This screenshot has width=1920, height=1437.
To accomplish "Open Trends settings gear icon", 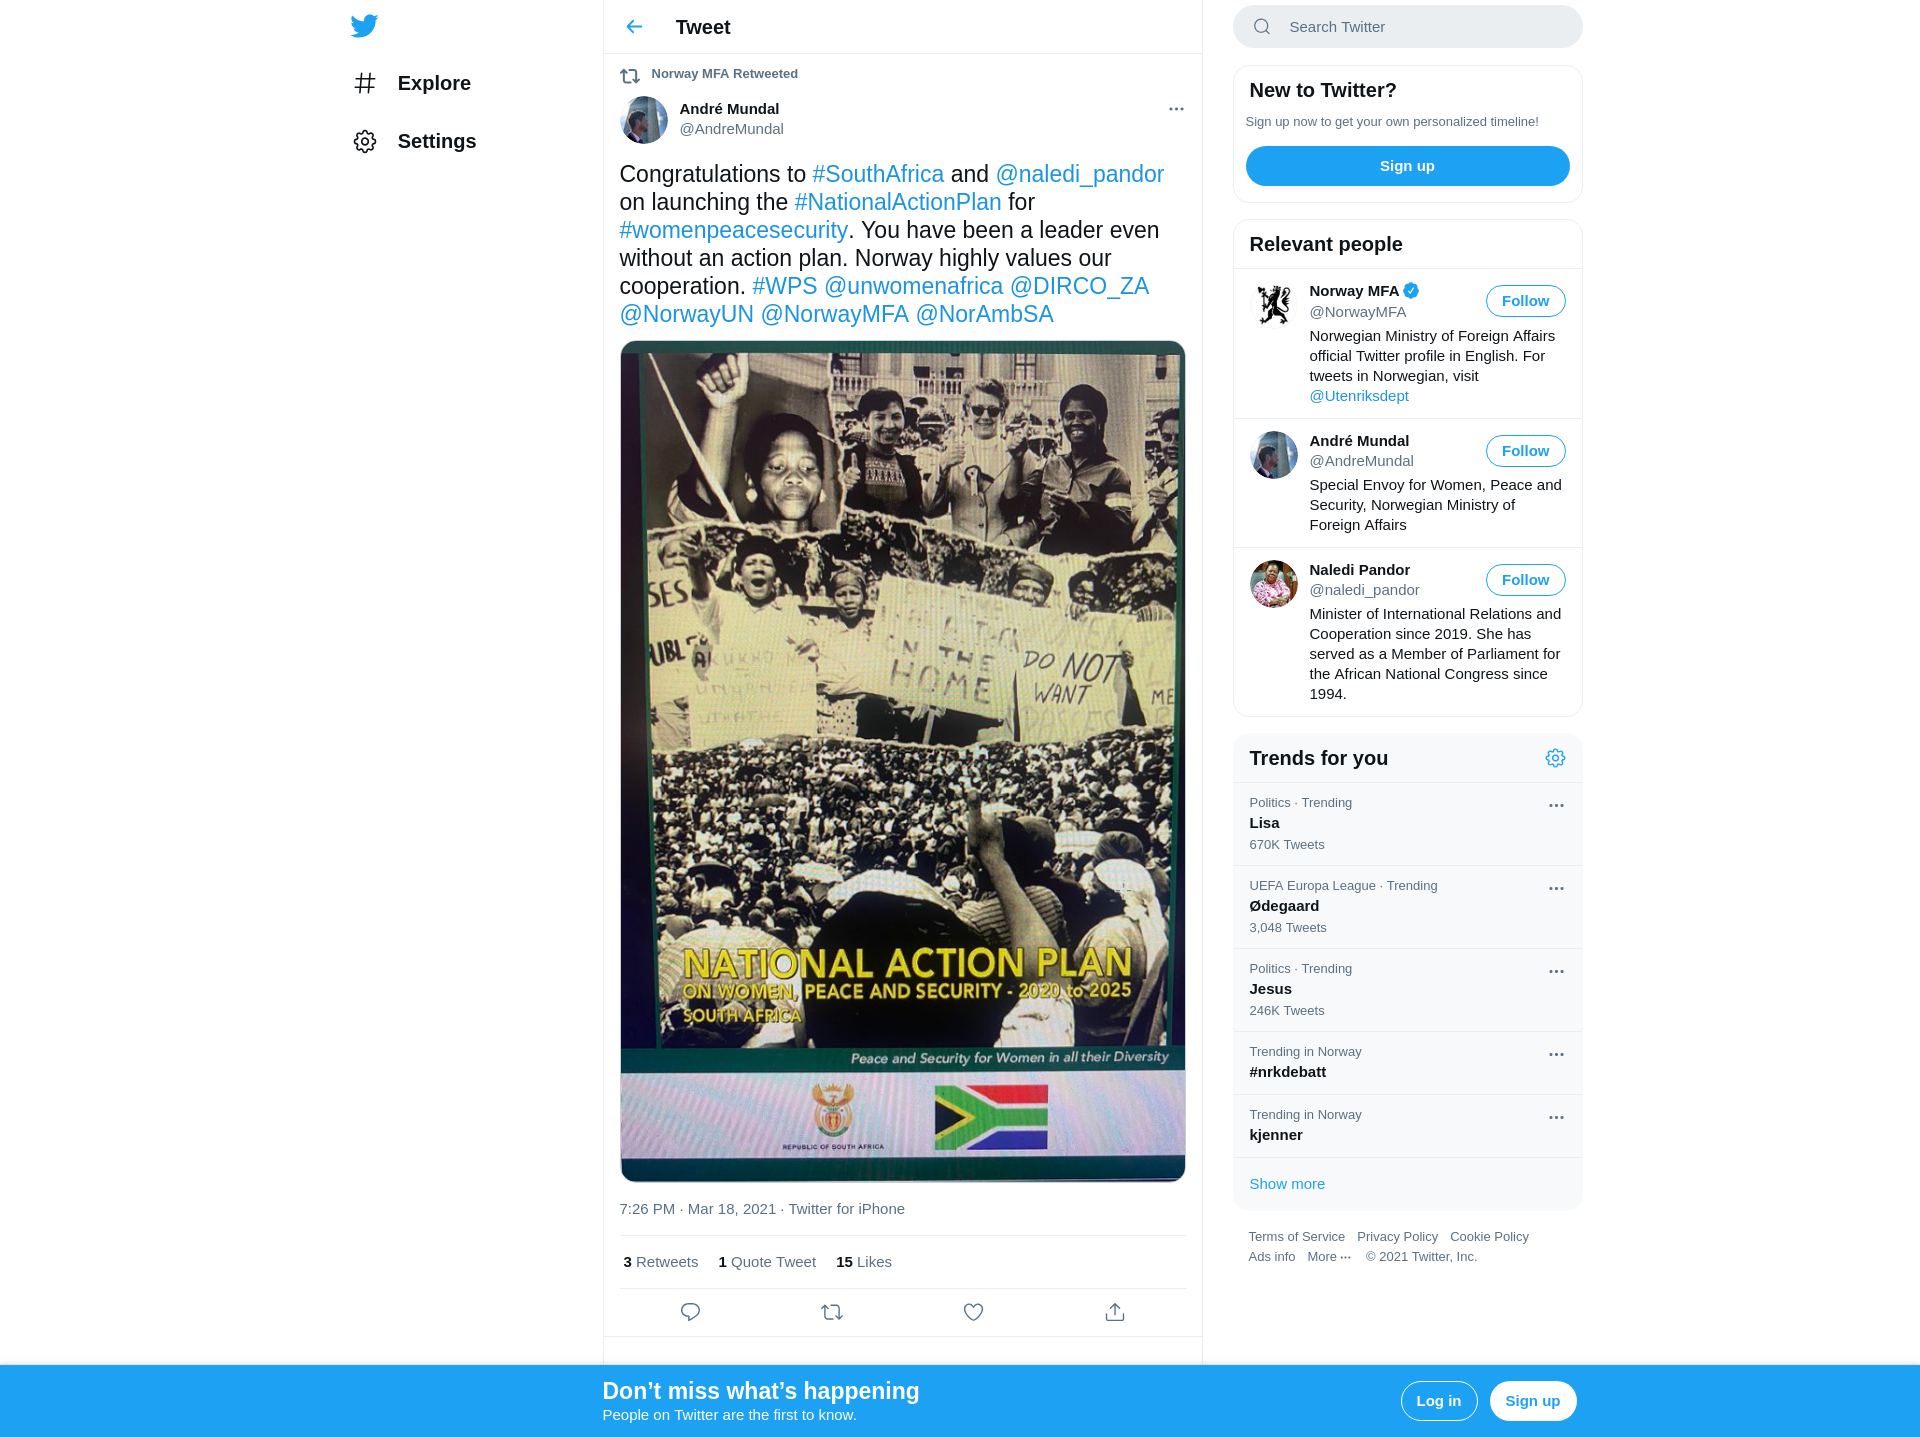I will (1555, 758).
